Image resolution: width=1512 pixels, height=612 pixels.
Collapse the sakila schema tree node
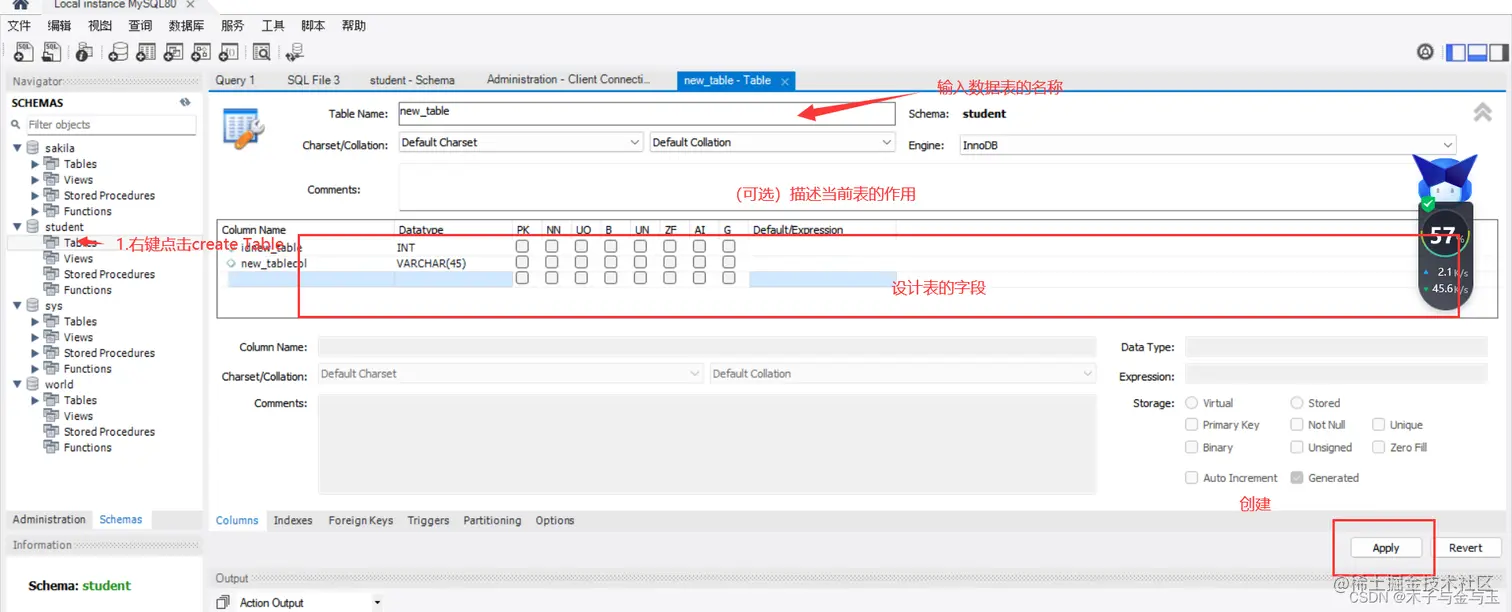[x=17, y=148]
